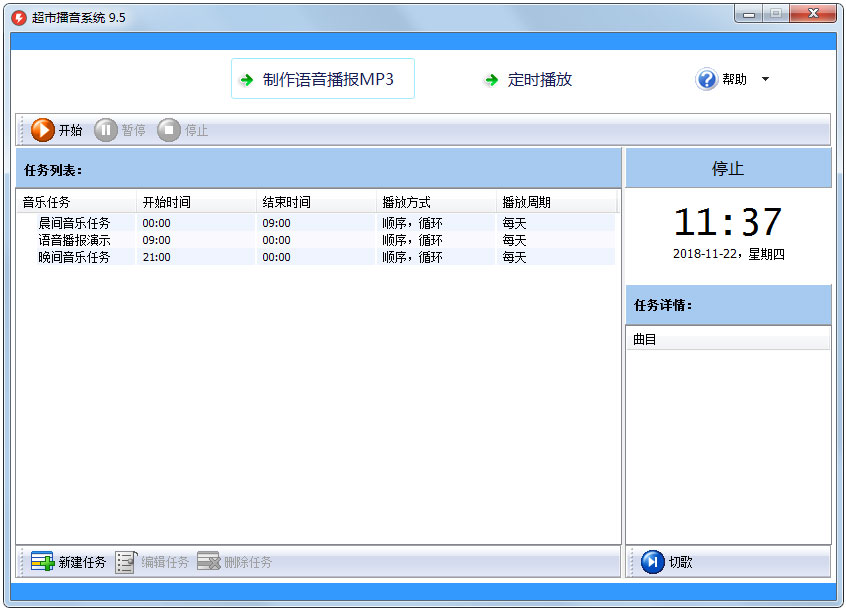Click 每天 in 晚间音乐任务 row
The width and height of the screenshot is (846, 612).
point(514,257)
